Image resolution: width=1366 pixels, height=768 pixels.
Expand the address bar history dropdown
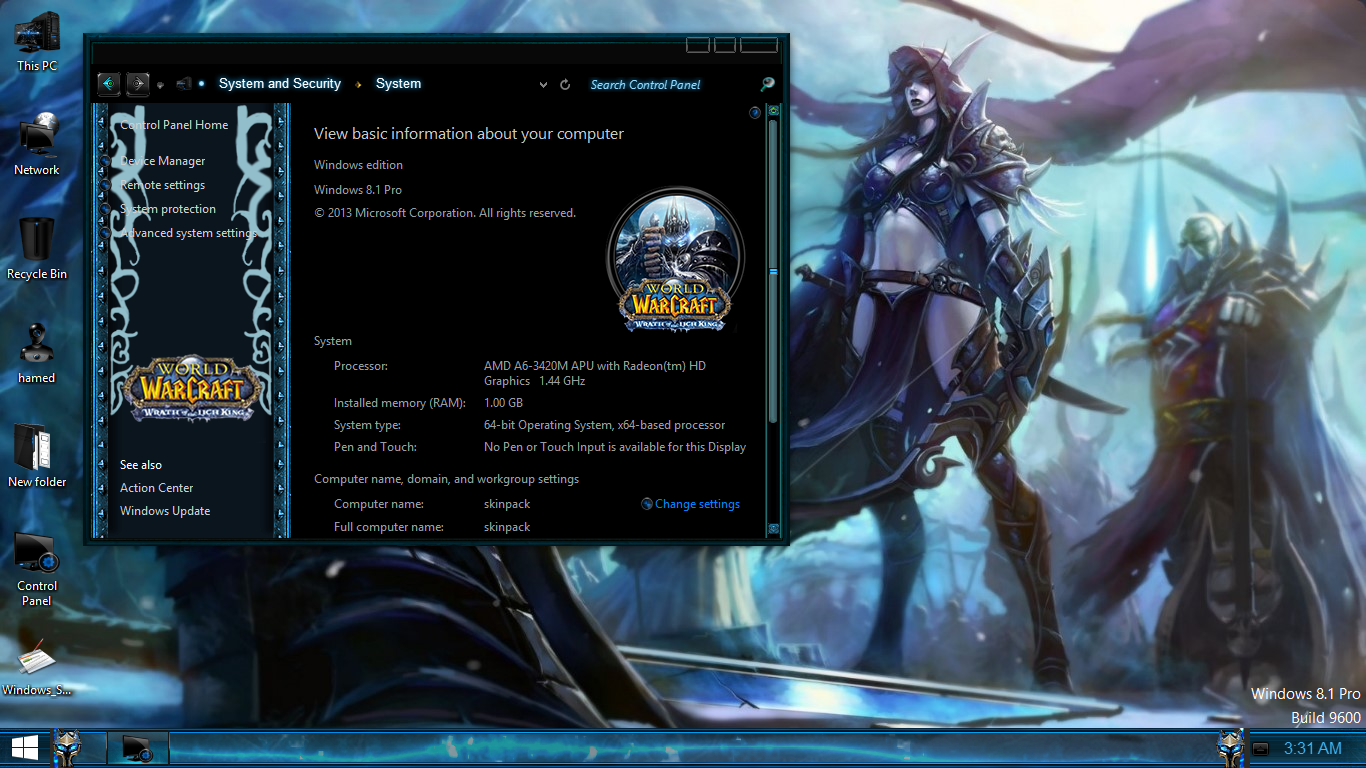(543, 85)
